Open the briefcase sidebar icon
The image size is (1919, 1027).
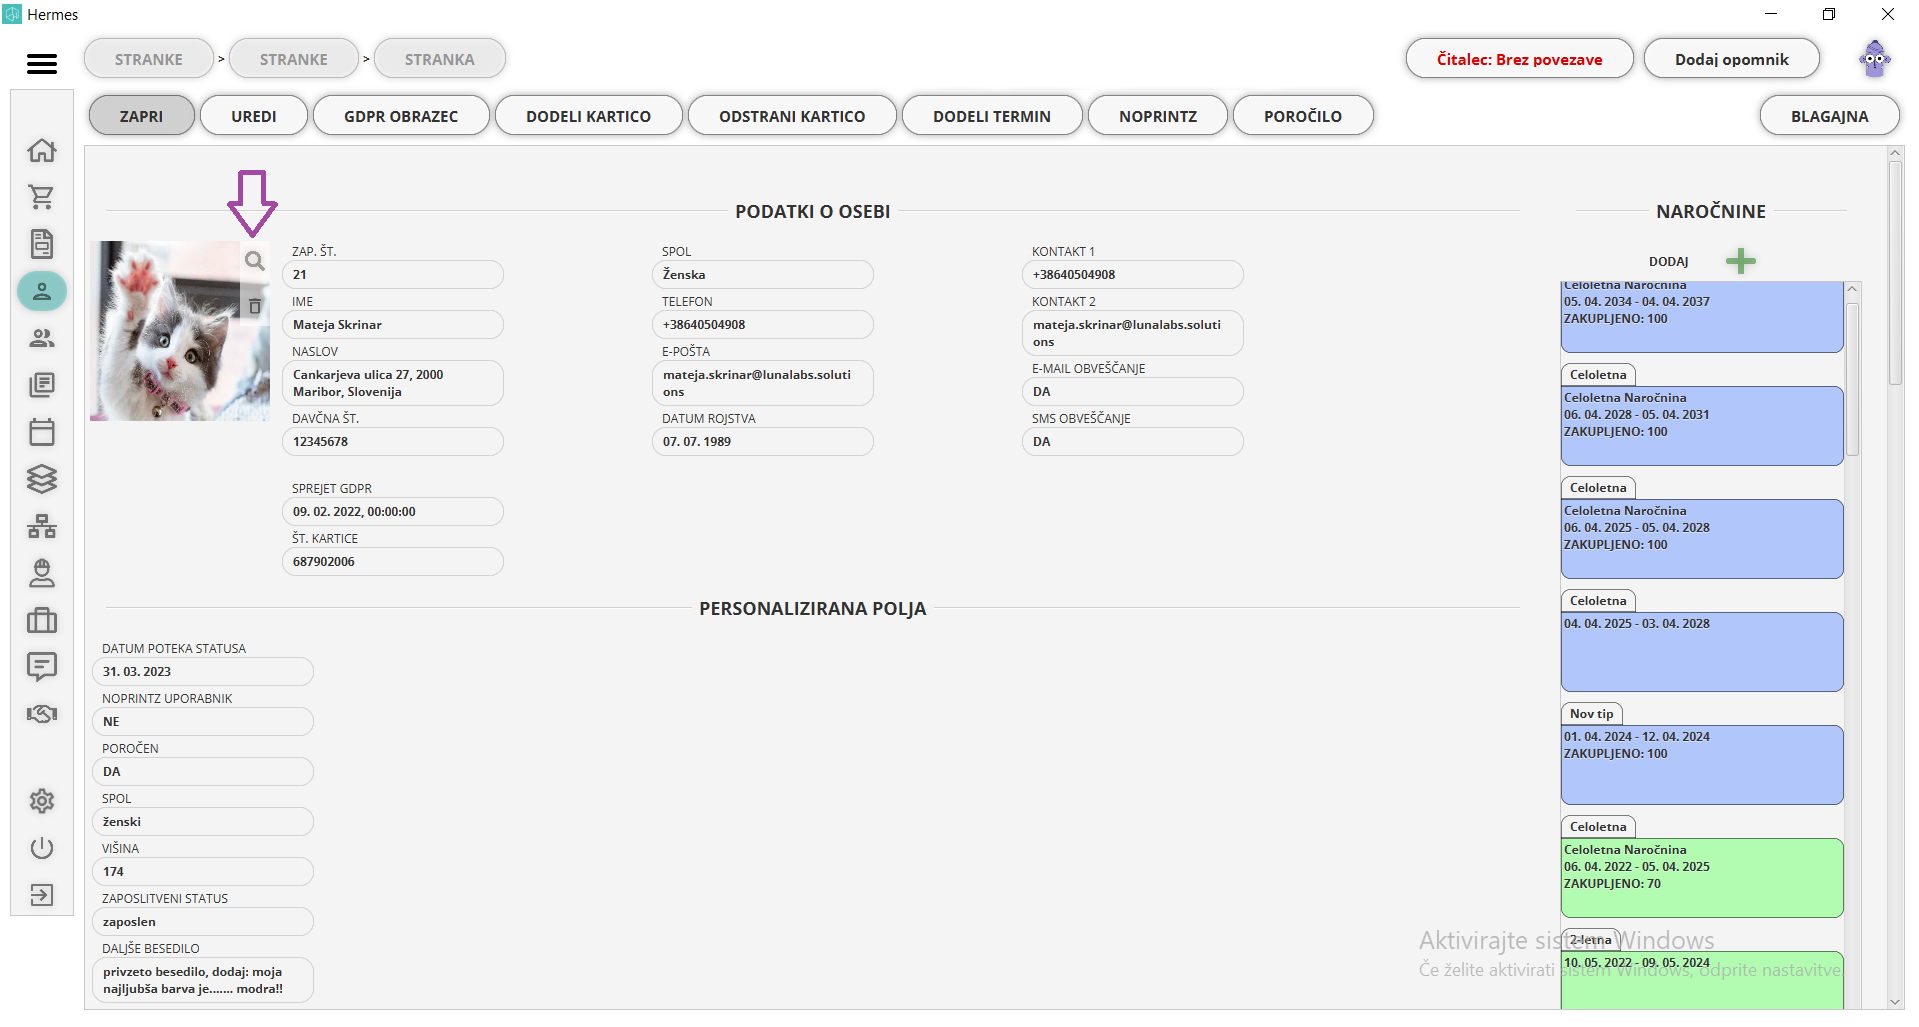pyautogui.click(x=42, y=620)
